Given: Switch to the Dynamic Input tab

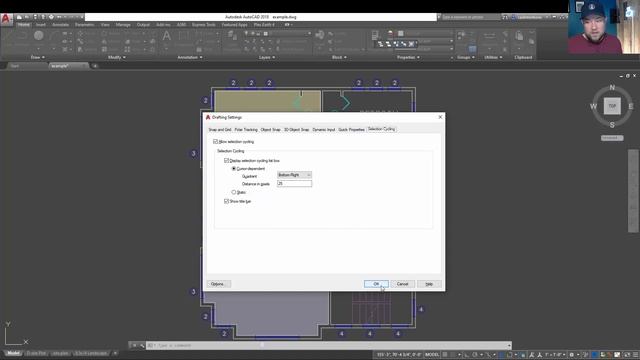Looking at the screenshot, I should (x=324, y=130).
